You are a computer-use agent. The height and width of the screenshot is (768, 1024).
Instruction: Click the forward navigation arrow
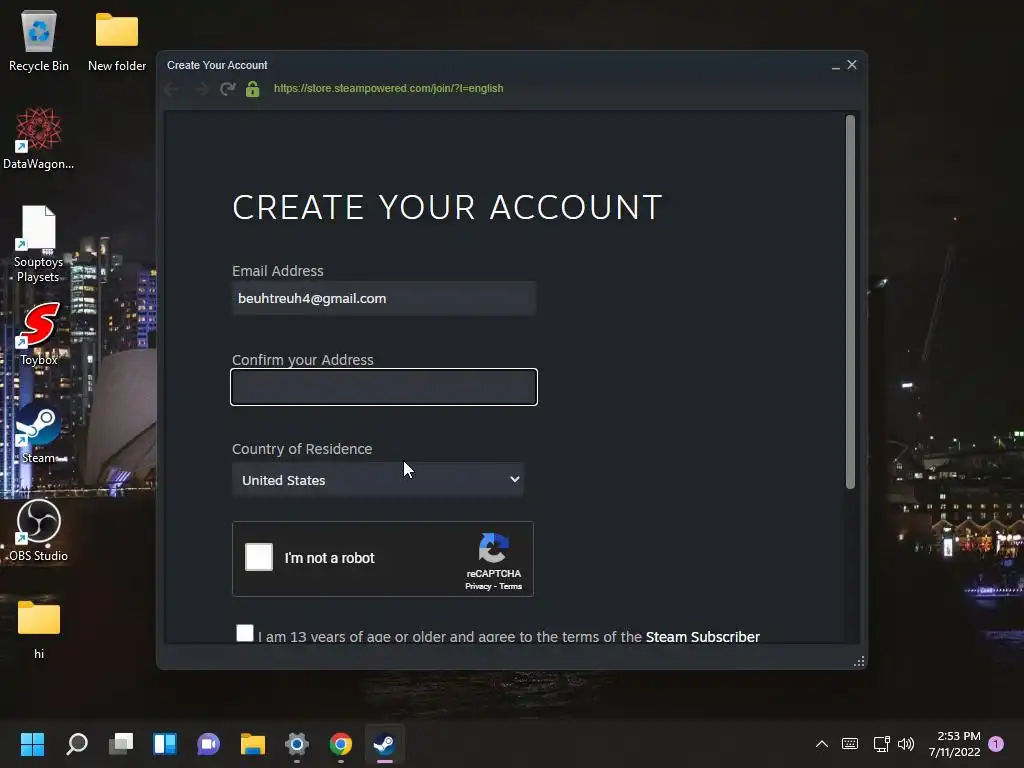[x=202, y=89]
